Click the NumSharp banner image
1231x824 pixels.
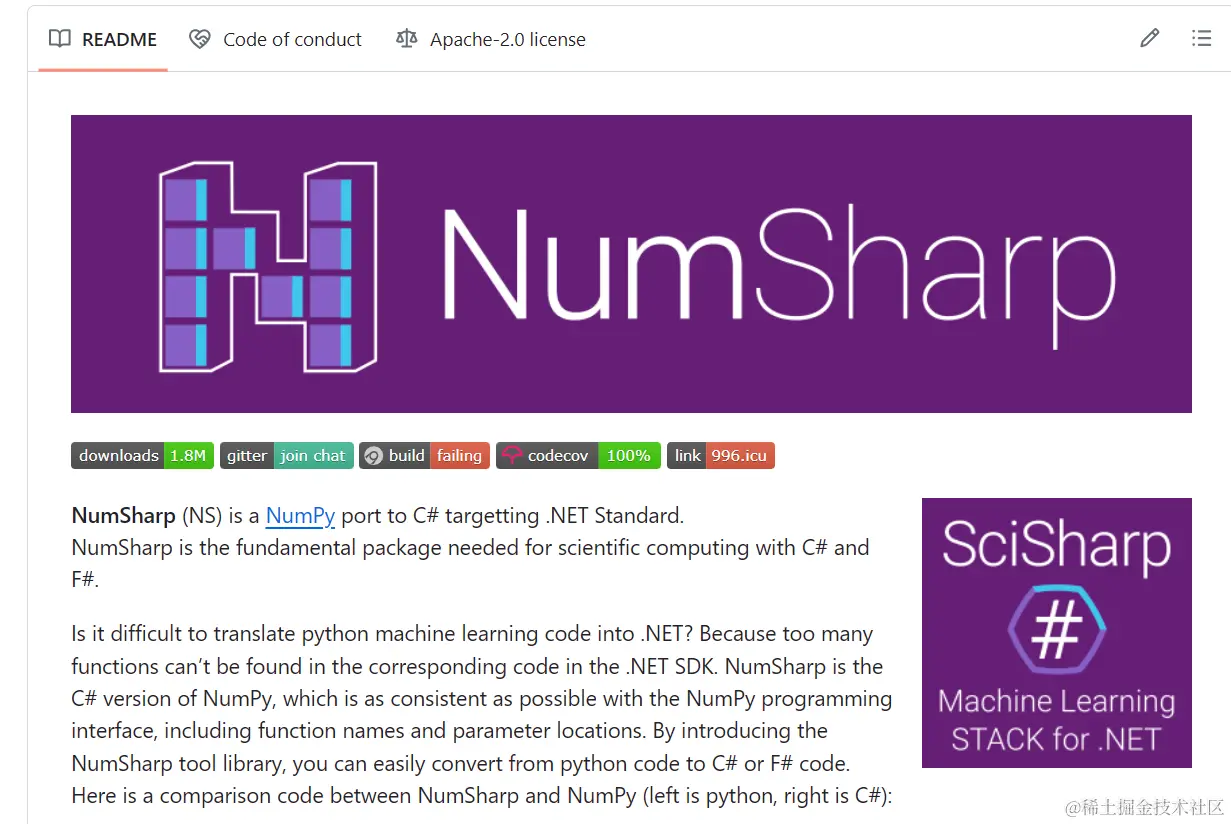tap(631, 264)
